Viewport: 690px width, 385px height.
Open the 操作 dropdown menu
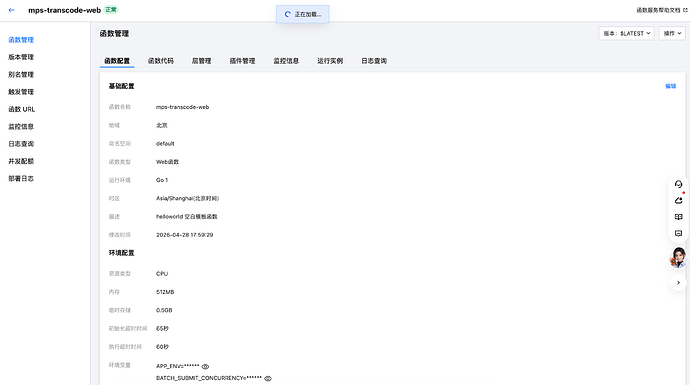click(x=672, y=33)
